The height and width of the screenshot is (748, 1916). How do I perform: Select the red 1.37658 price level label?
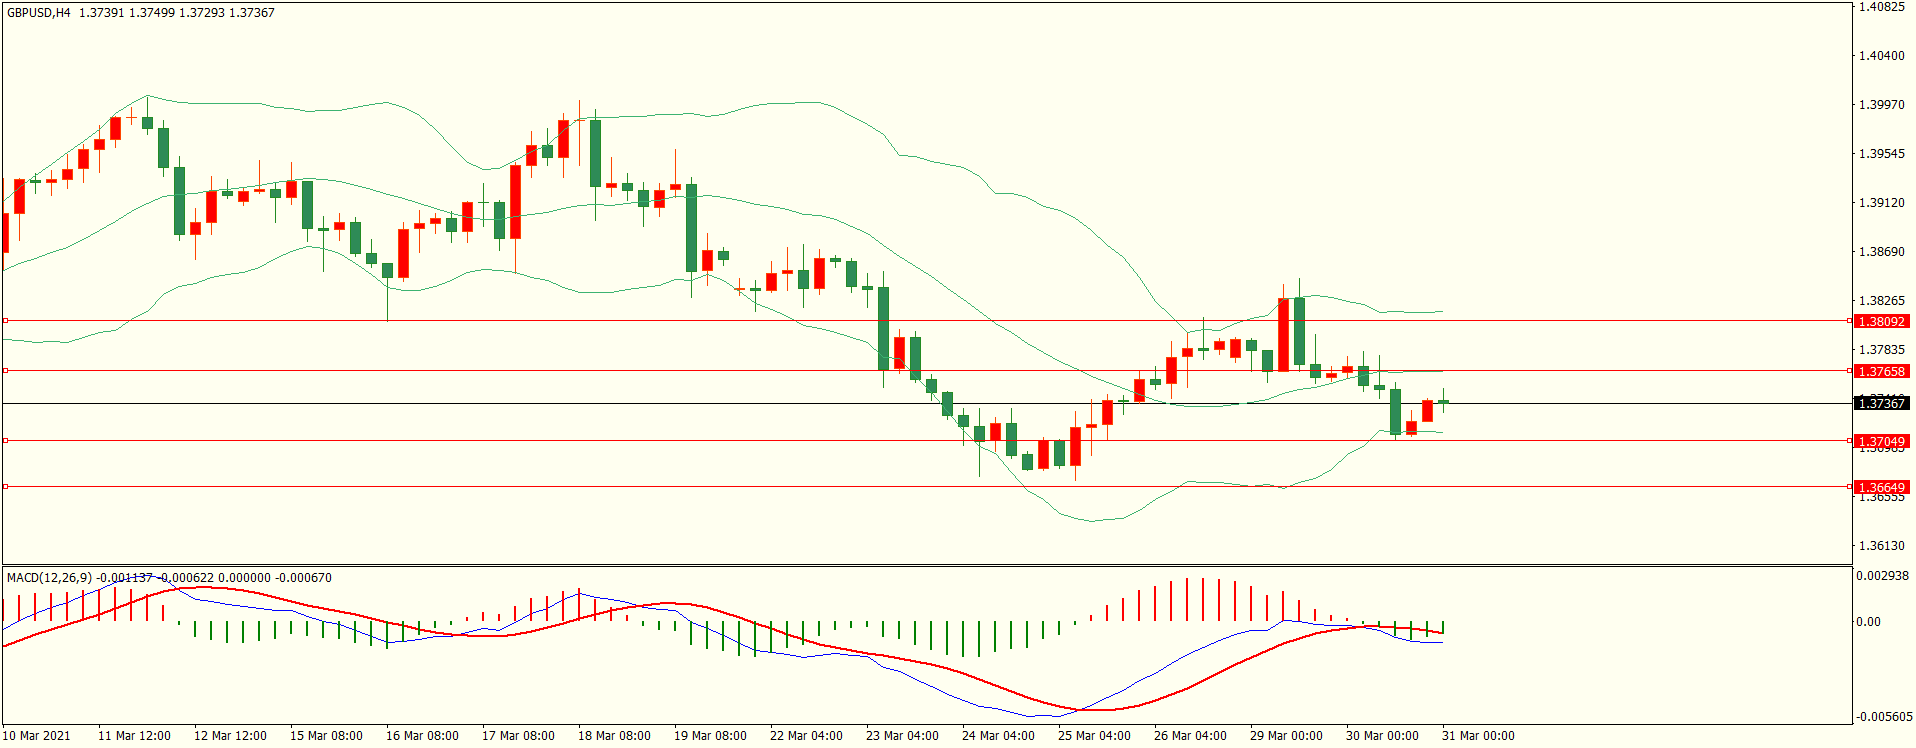(1882, 372)
